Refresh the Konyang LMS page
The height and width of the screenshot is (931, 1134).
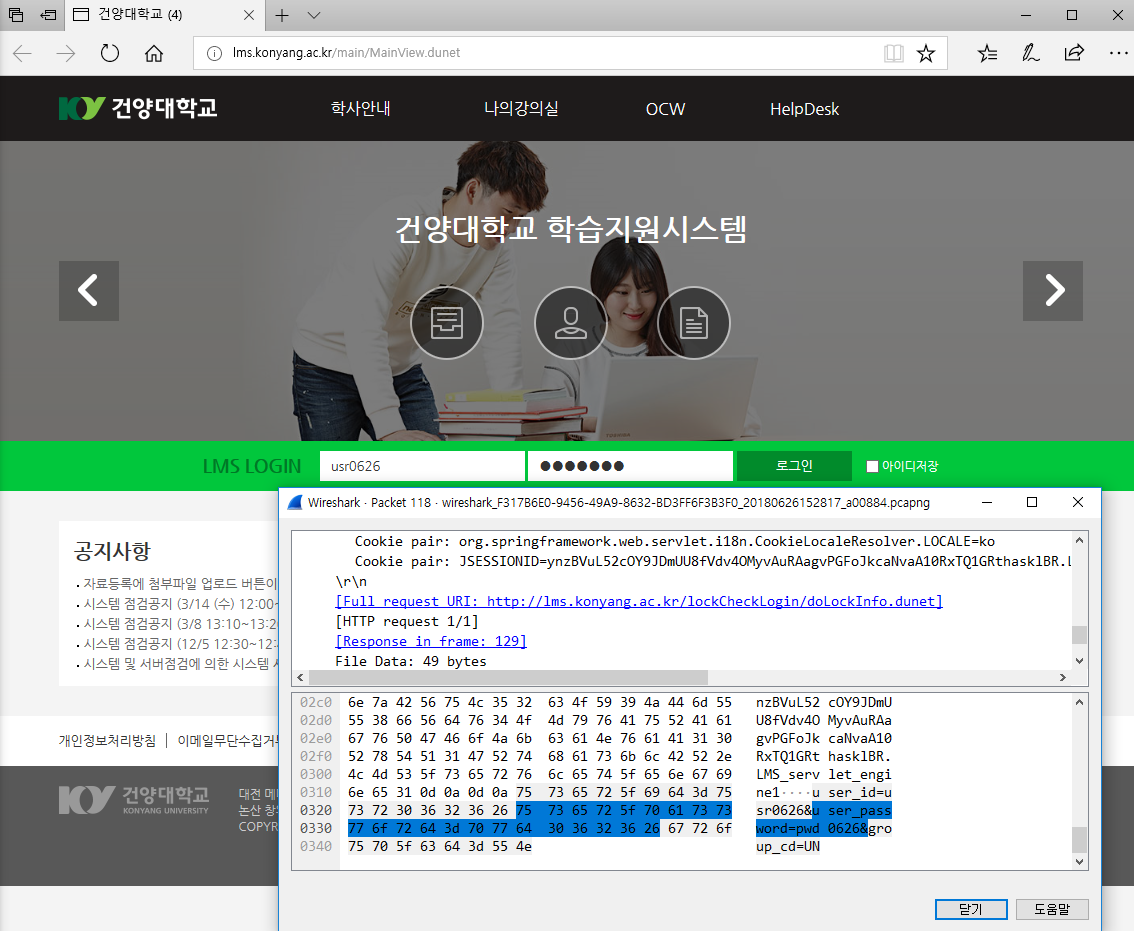(x=110, y=53)
